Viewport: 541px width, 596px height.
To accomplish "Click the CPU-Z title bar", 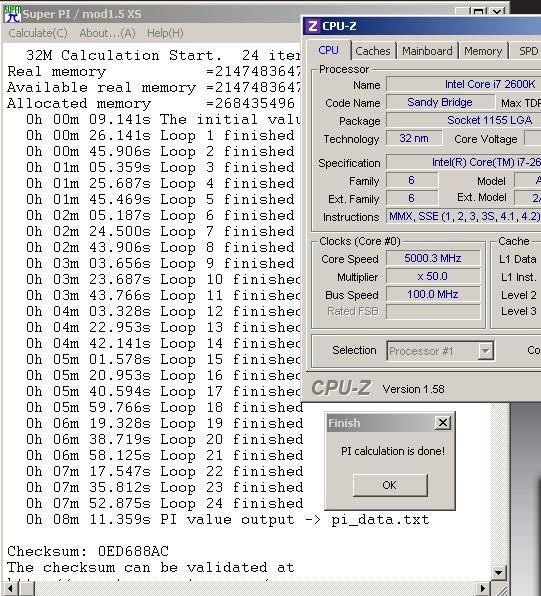I will click(422, 26).
